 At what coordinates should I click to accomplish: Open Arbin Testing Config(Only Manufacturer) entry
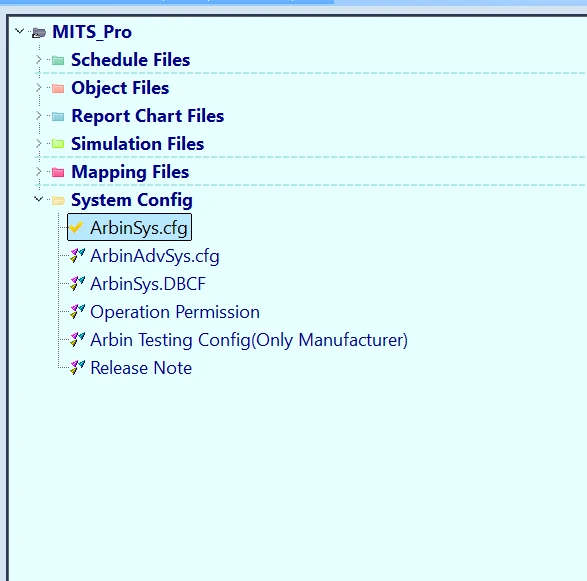(249, 340)
